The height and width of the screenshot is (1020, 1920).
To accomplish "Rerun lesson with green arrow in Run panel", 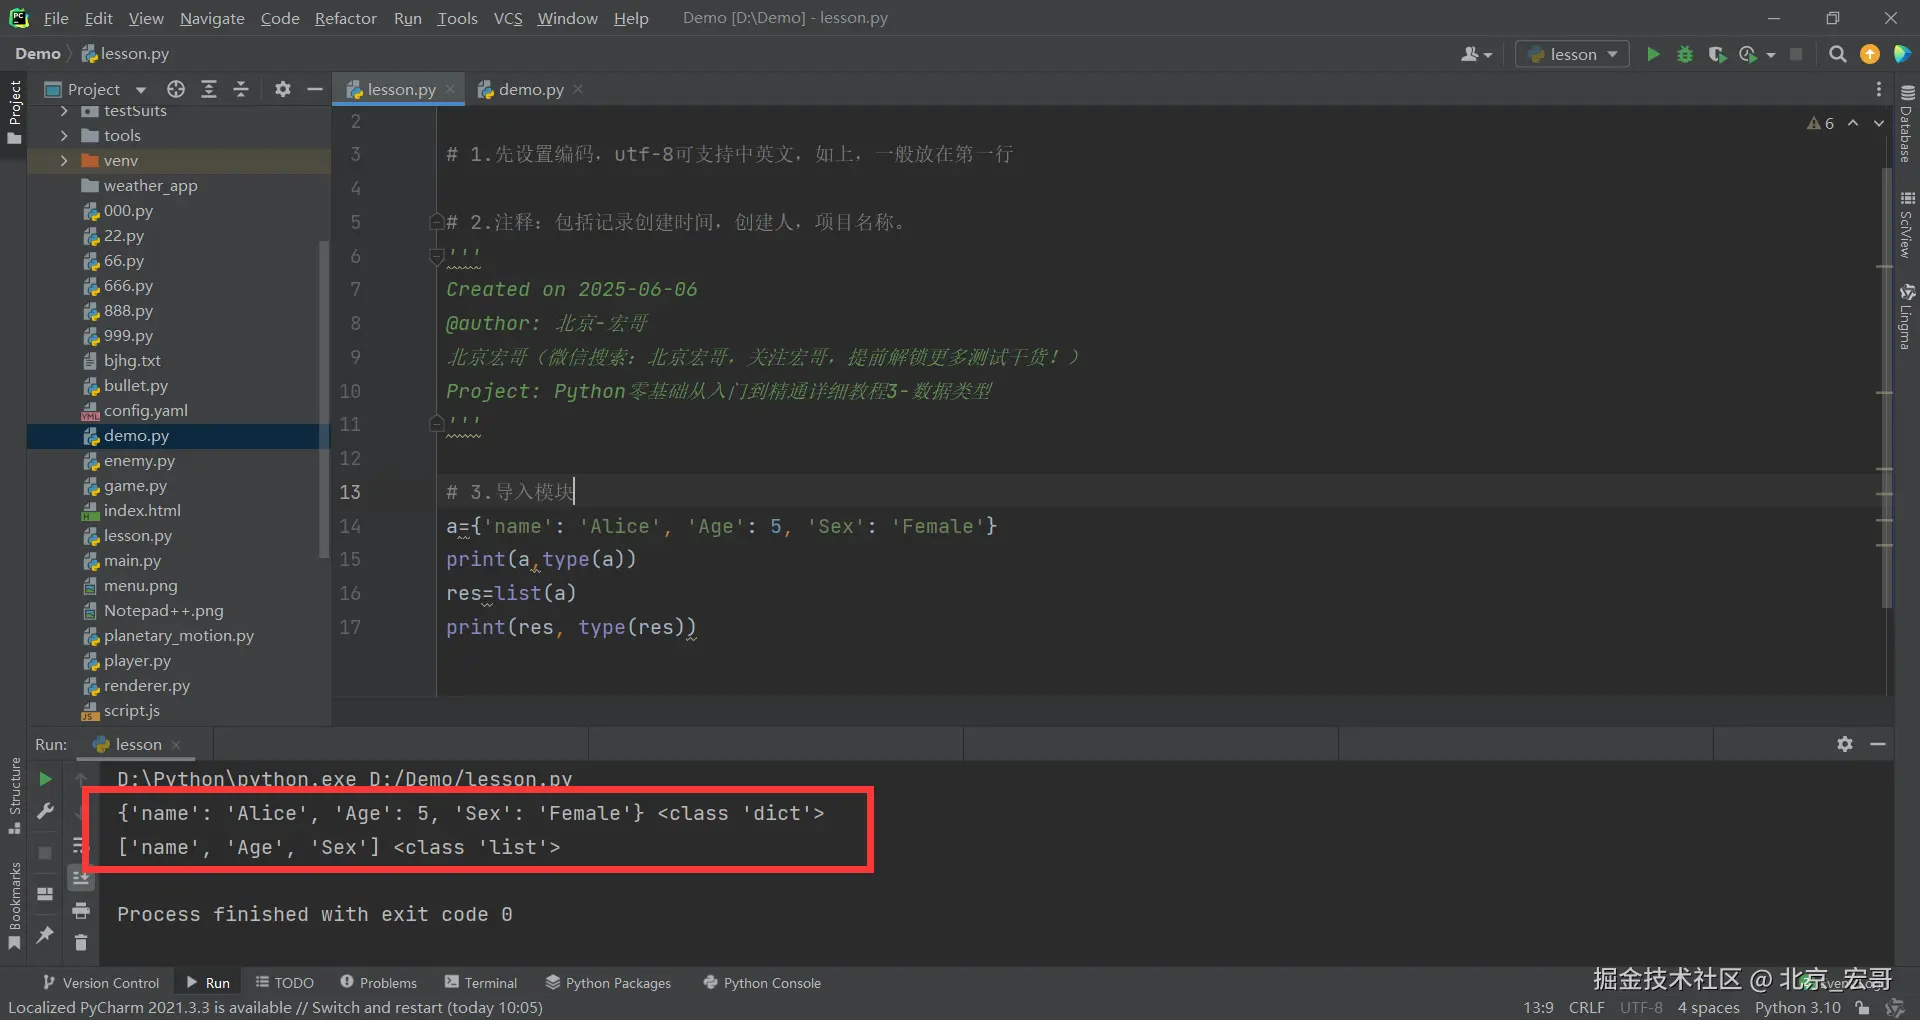I will point(45,779).
